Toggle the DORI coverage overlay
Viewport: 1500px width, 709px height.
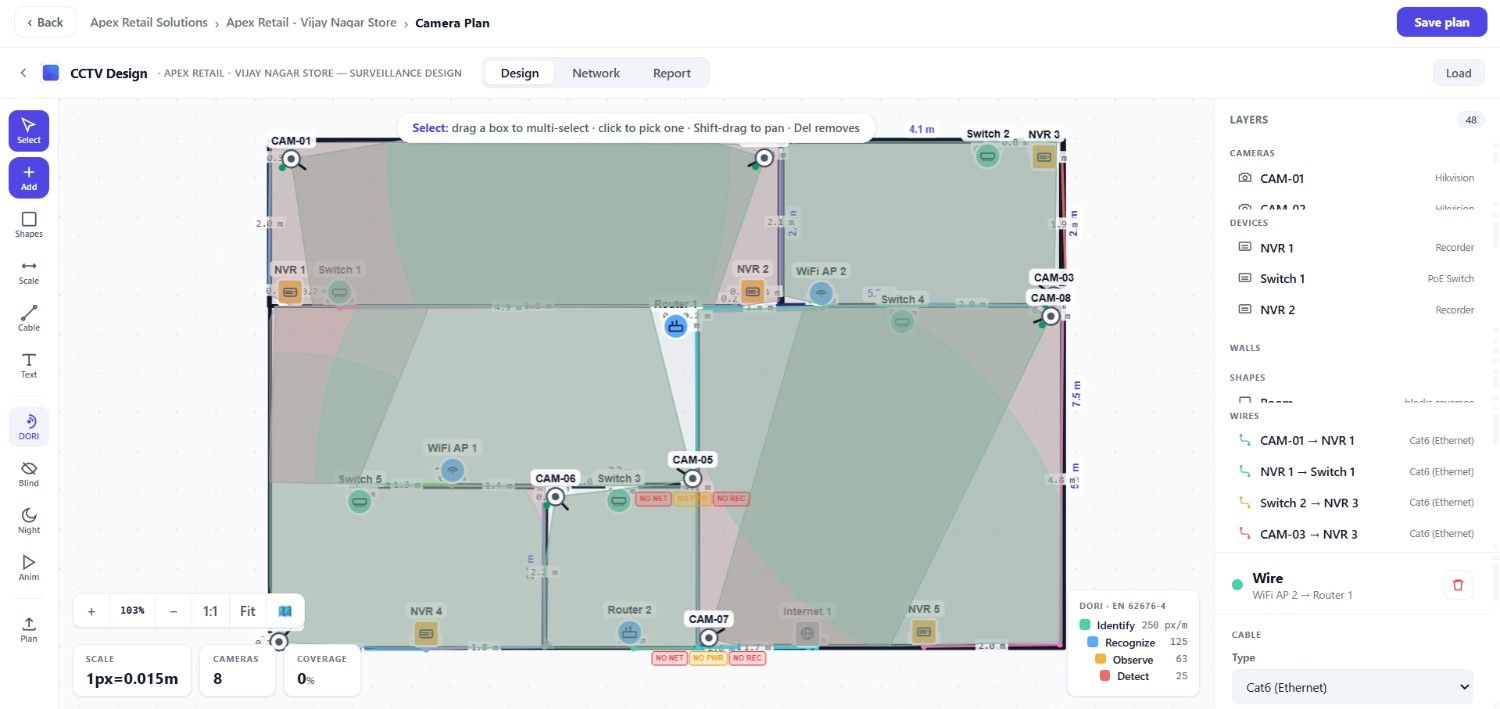(x=29, y=427)
